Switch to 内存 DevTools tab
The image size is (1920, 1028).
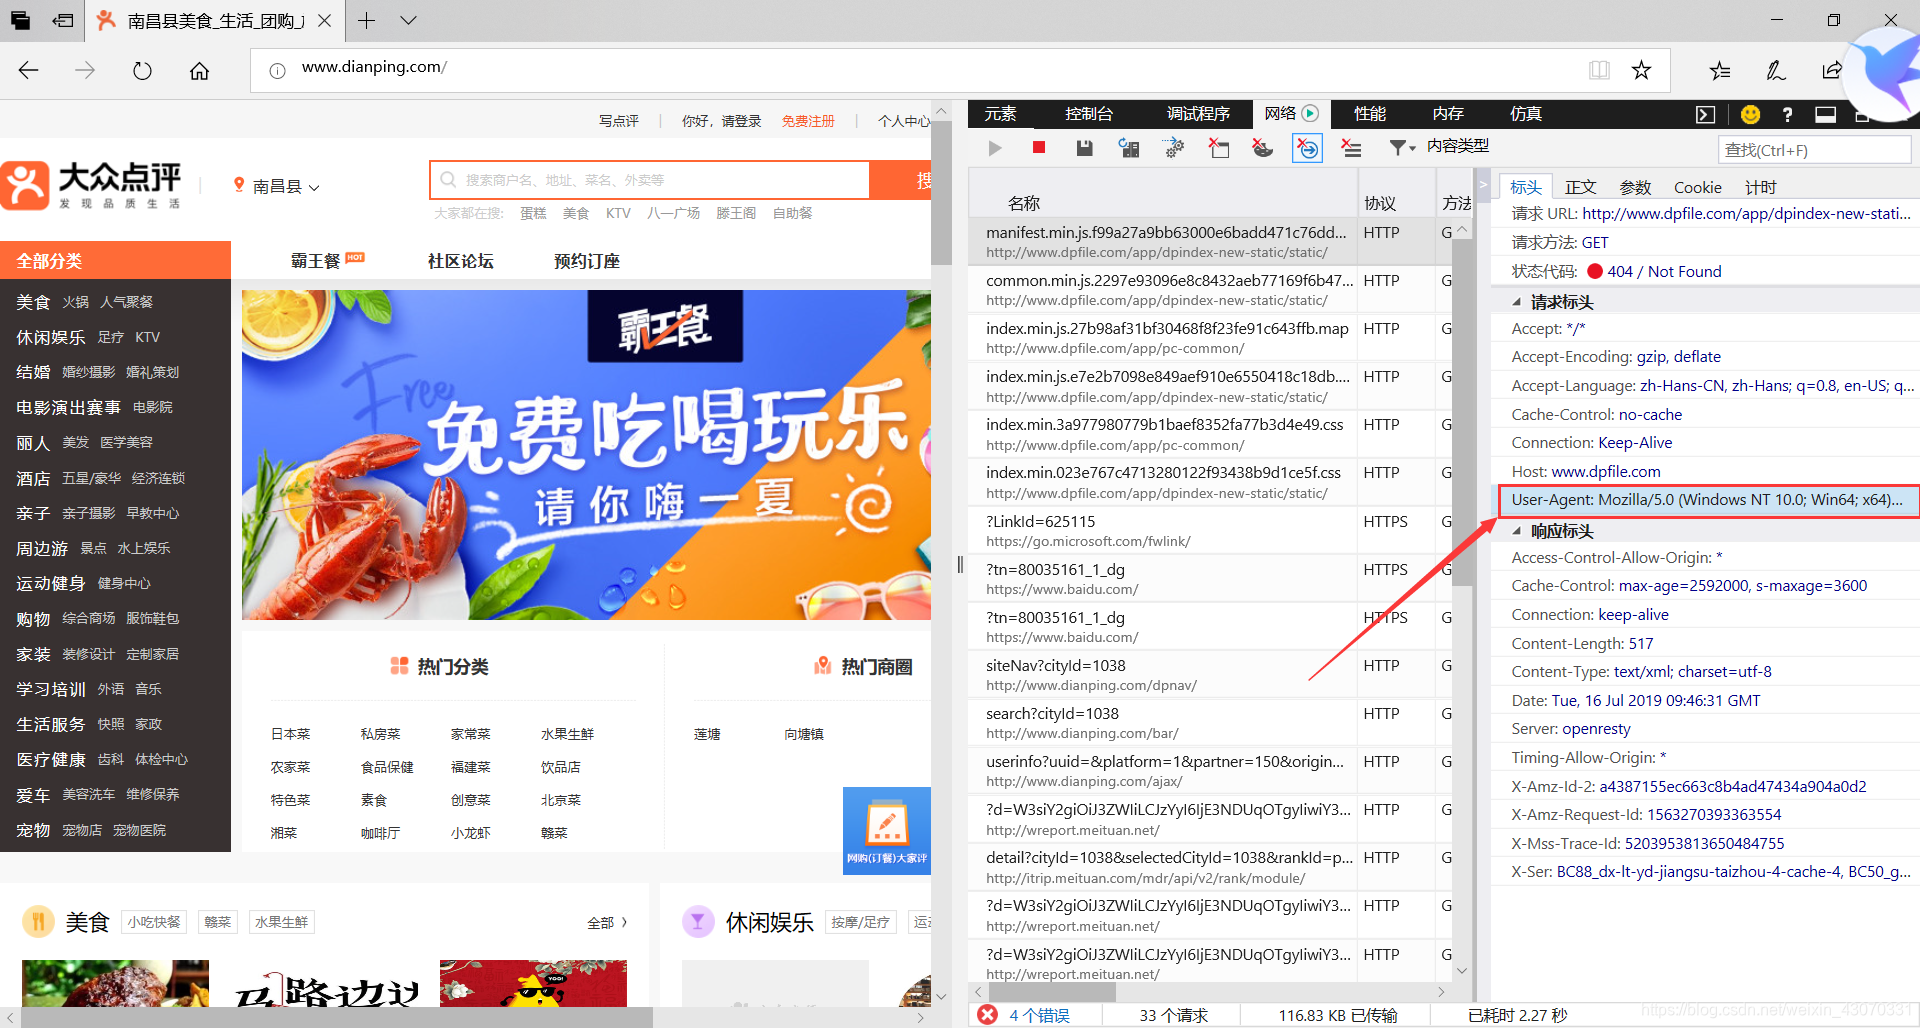(1448, 114)
